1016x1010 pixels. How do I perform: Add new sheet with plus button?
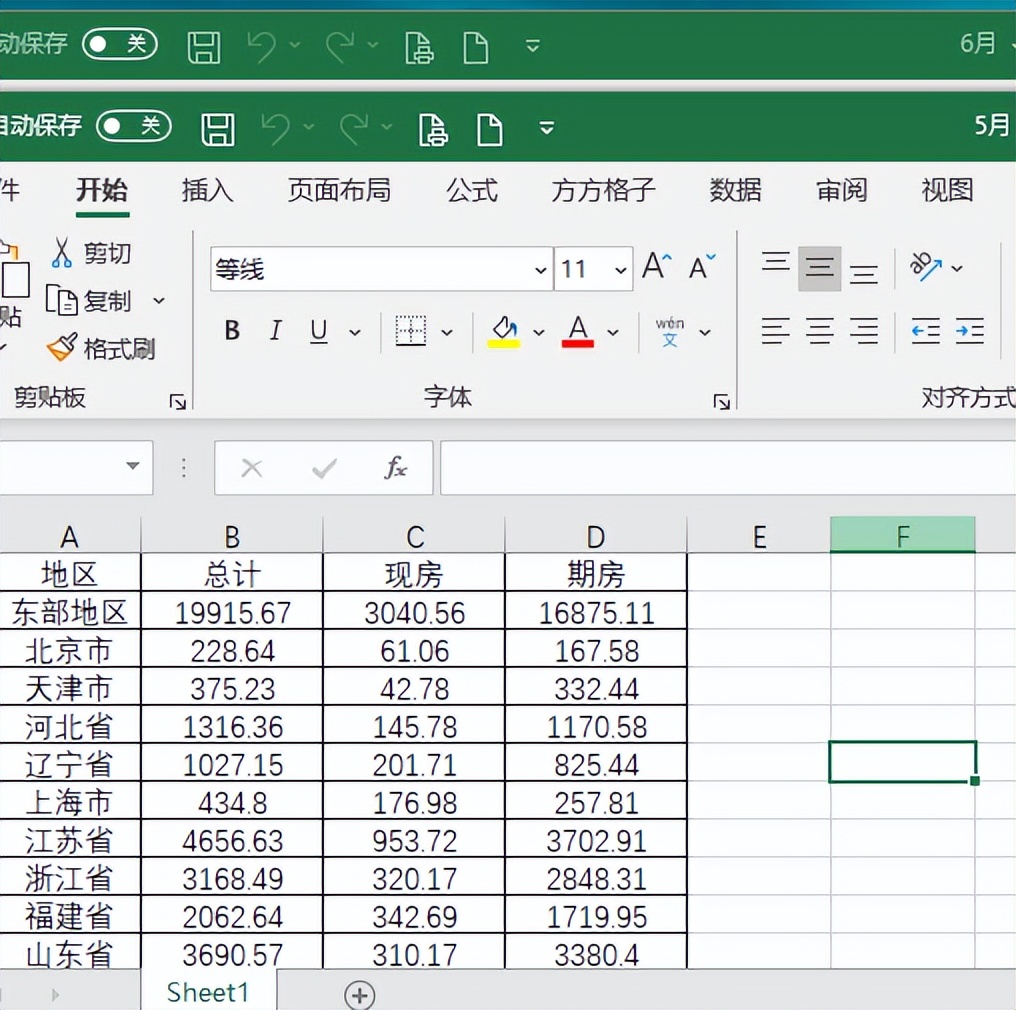pos(360,994)
